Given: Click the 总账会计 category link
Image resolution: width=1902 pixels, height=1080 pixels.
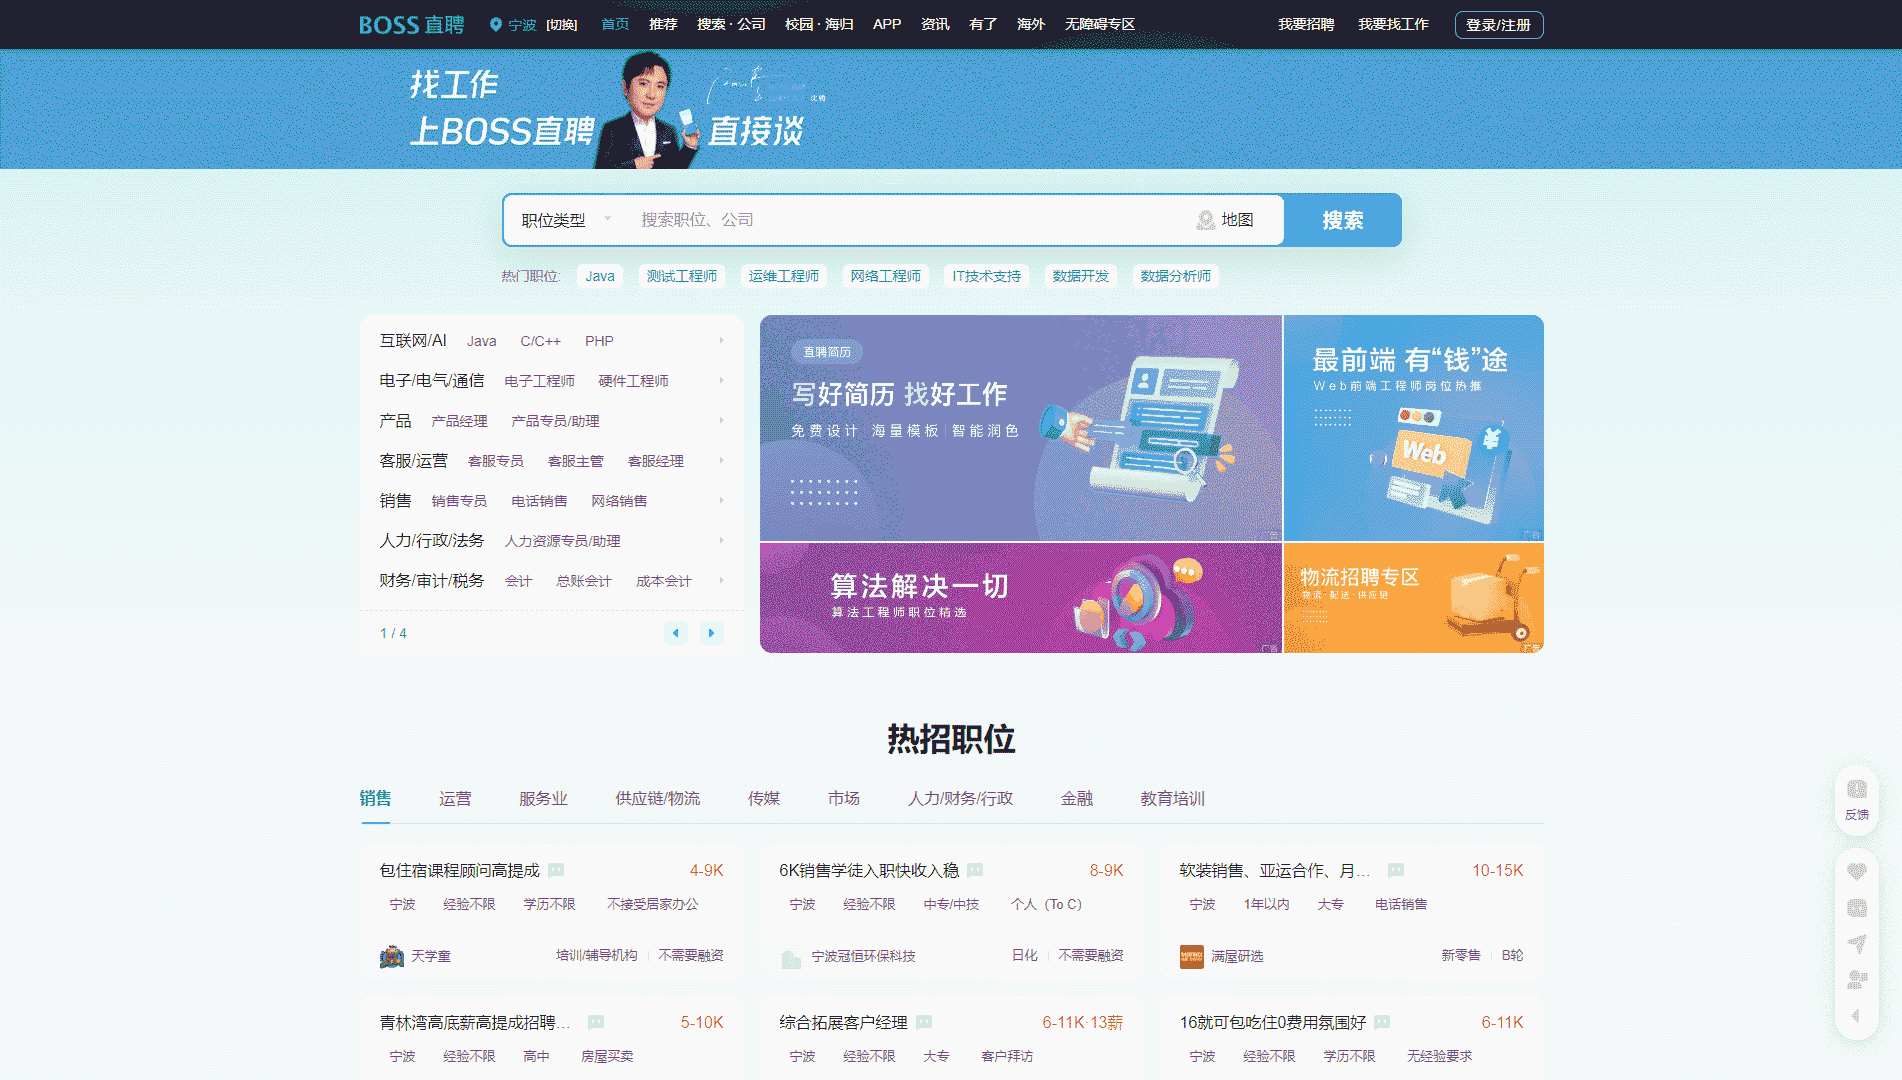Looking at the screenshot, I should coord(584,581).
